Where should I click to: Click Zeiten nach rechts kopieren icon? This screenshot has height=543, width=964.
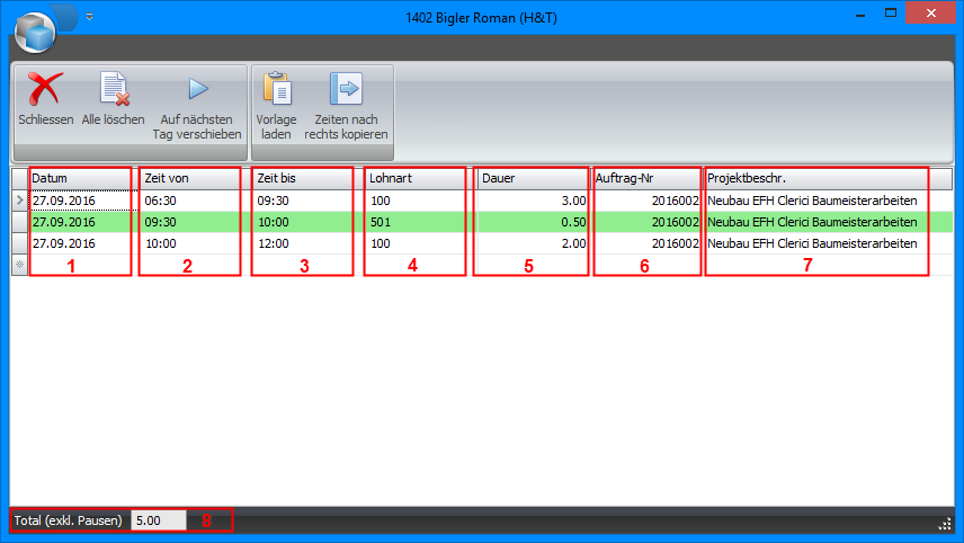346,89
